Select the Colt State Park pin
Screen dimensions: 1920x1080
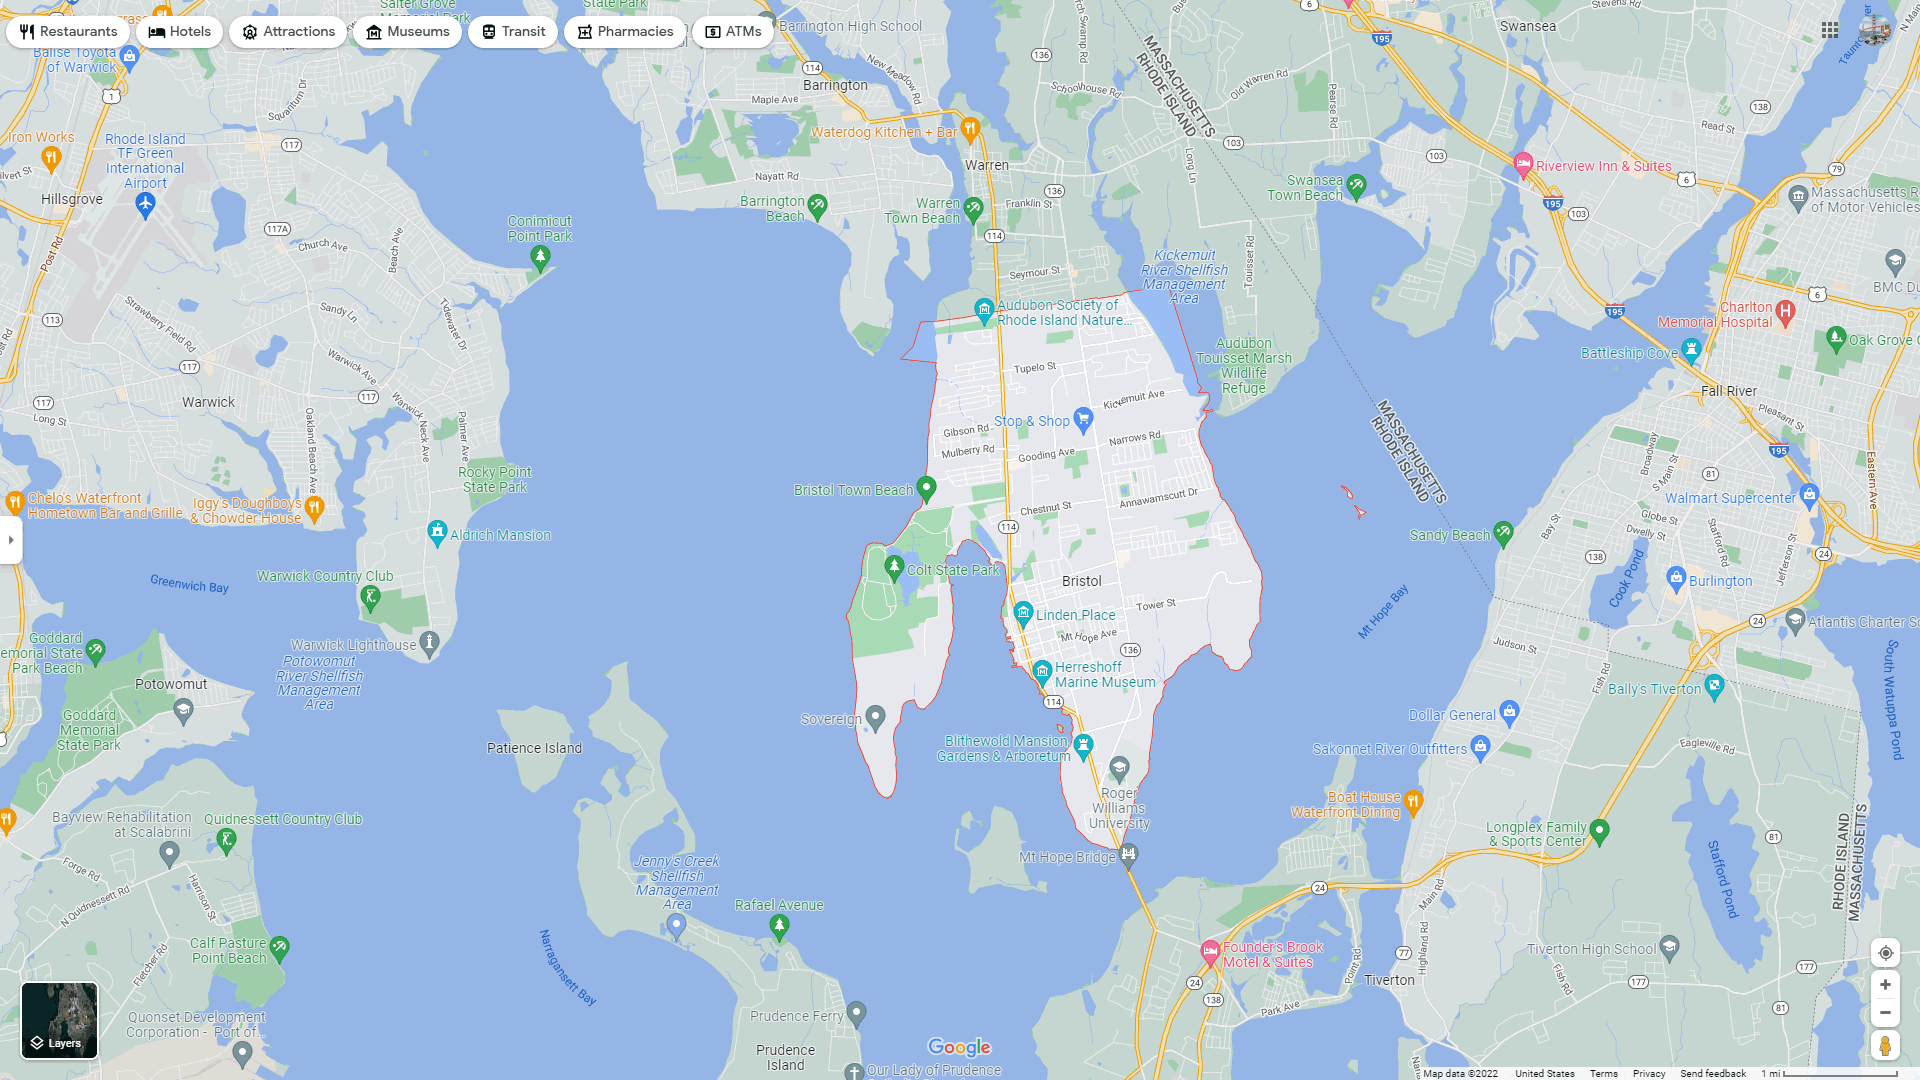pos(894,567)
